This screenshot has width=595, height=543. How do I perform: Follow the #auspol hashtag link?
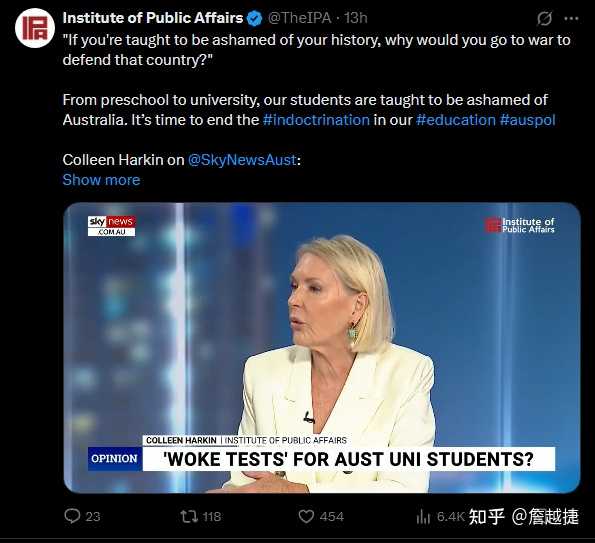(527, 120)
